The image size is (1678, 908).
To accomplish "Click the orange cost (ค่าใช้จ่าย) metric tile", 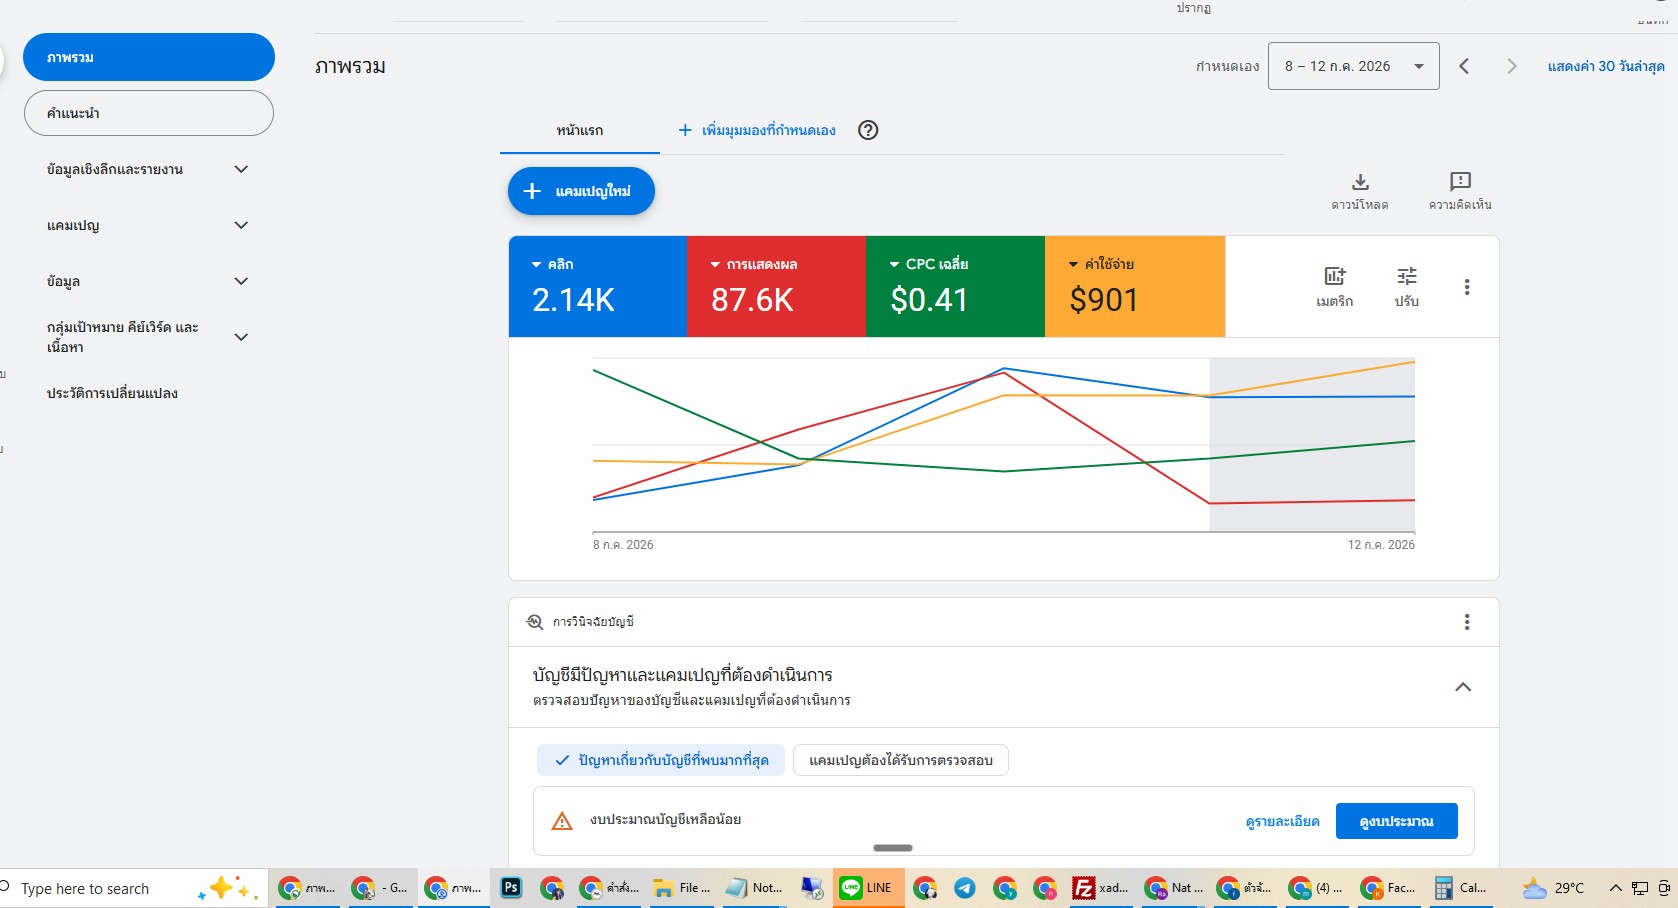I will [x=1135, y=286].
